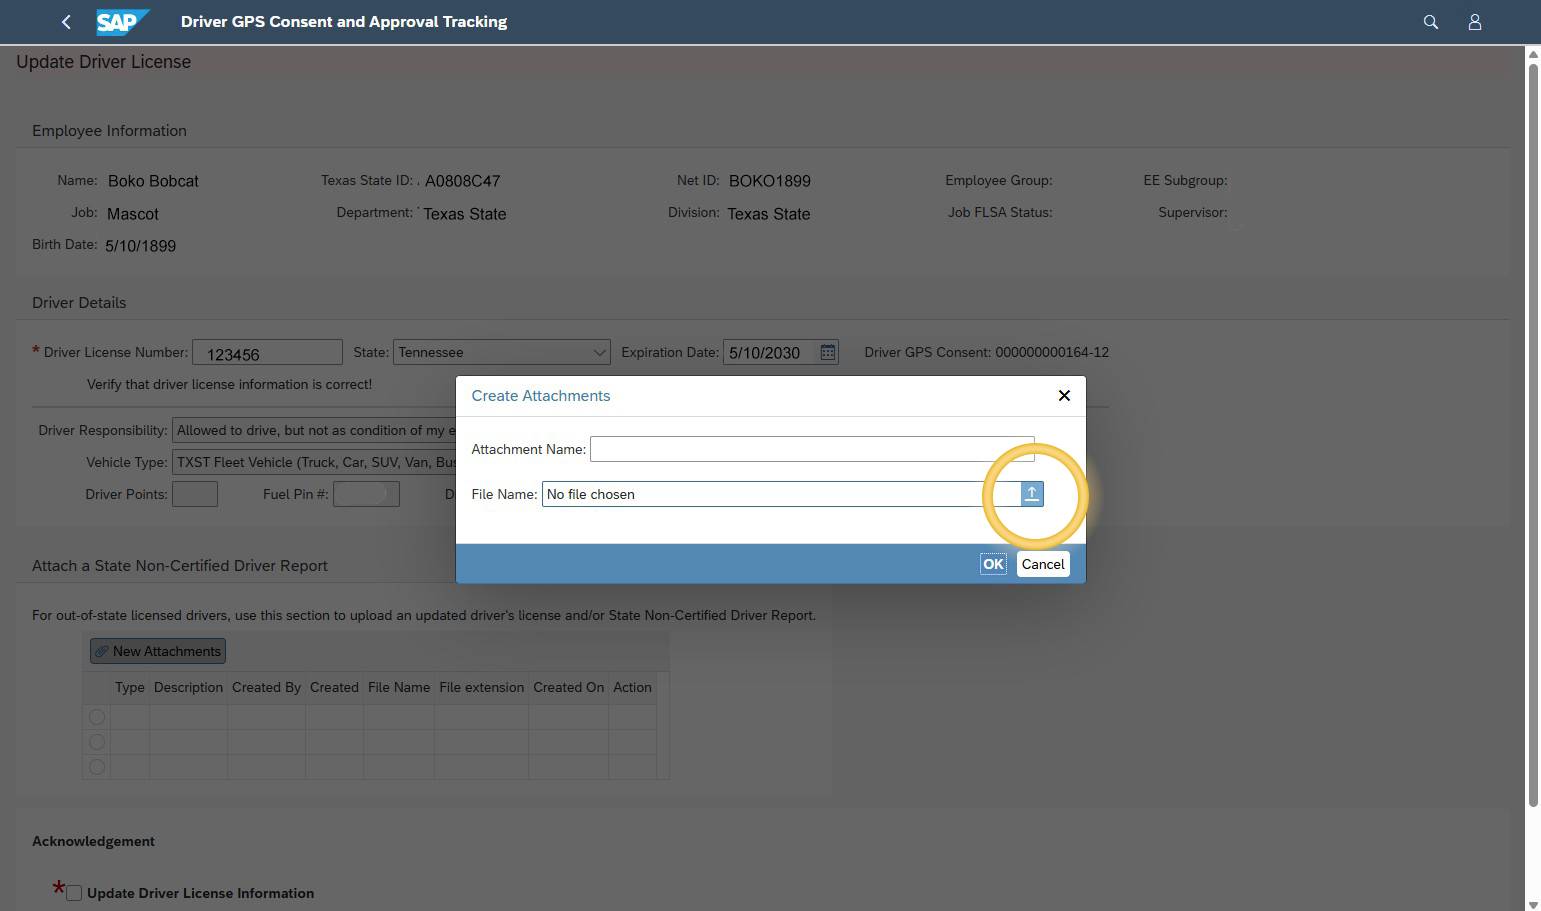Click the New Attachments button
The height and width of the screenshot is (911, 1541).
[157, 650]
